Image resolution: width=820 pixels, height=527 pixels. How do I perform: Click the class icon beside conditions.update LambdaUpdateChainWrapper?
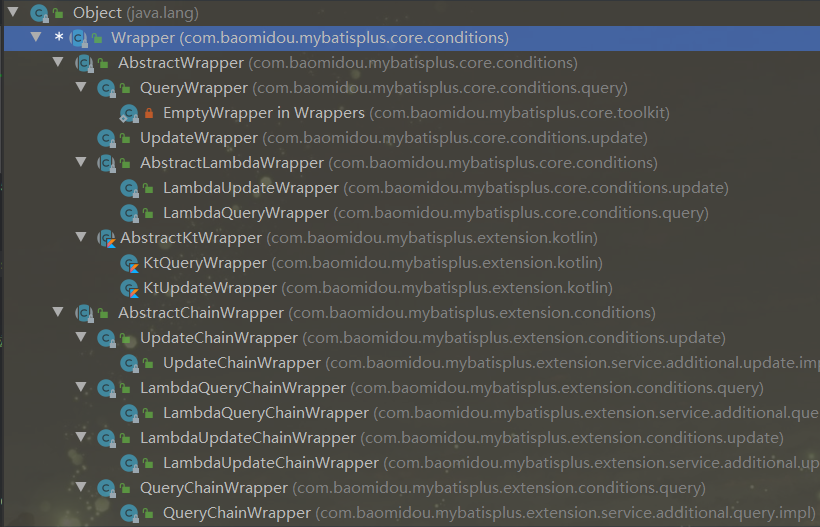pos(107,439)
